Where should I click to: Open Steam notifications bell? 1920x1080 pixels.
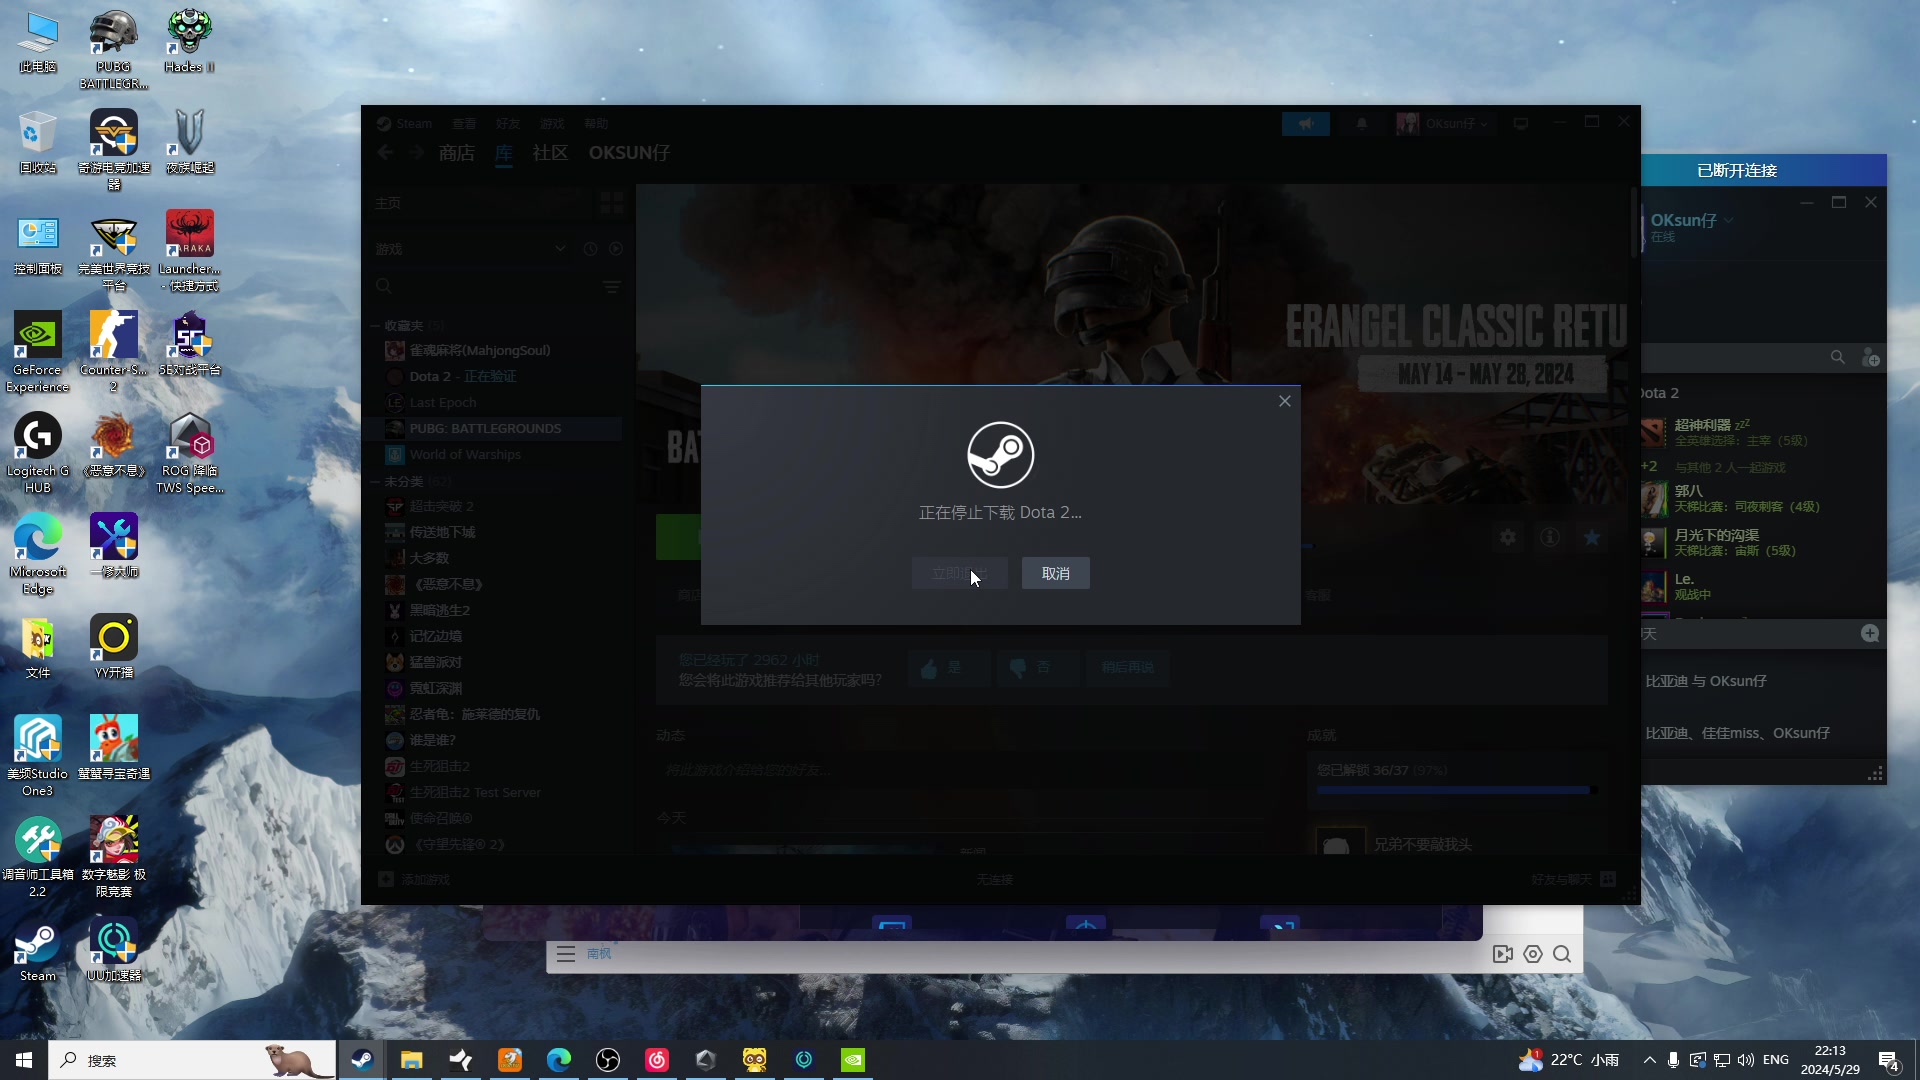pyautogui.click(x=1362, y=124)
